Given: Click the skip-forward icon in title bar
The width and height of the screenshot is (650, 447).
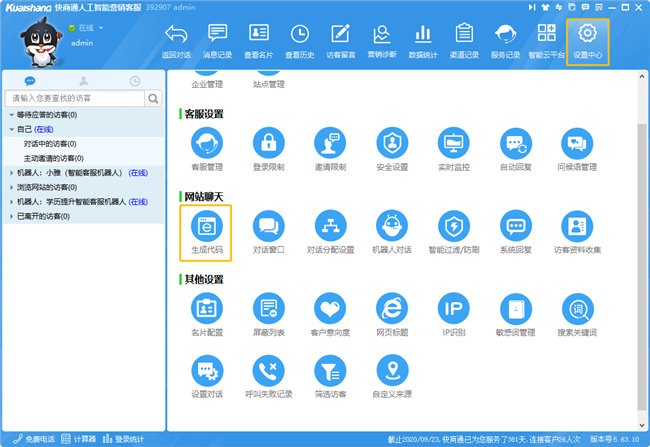Looking at the screenshot, I should click(x=532, y=7).
